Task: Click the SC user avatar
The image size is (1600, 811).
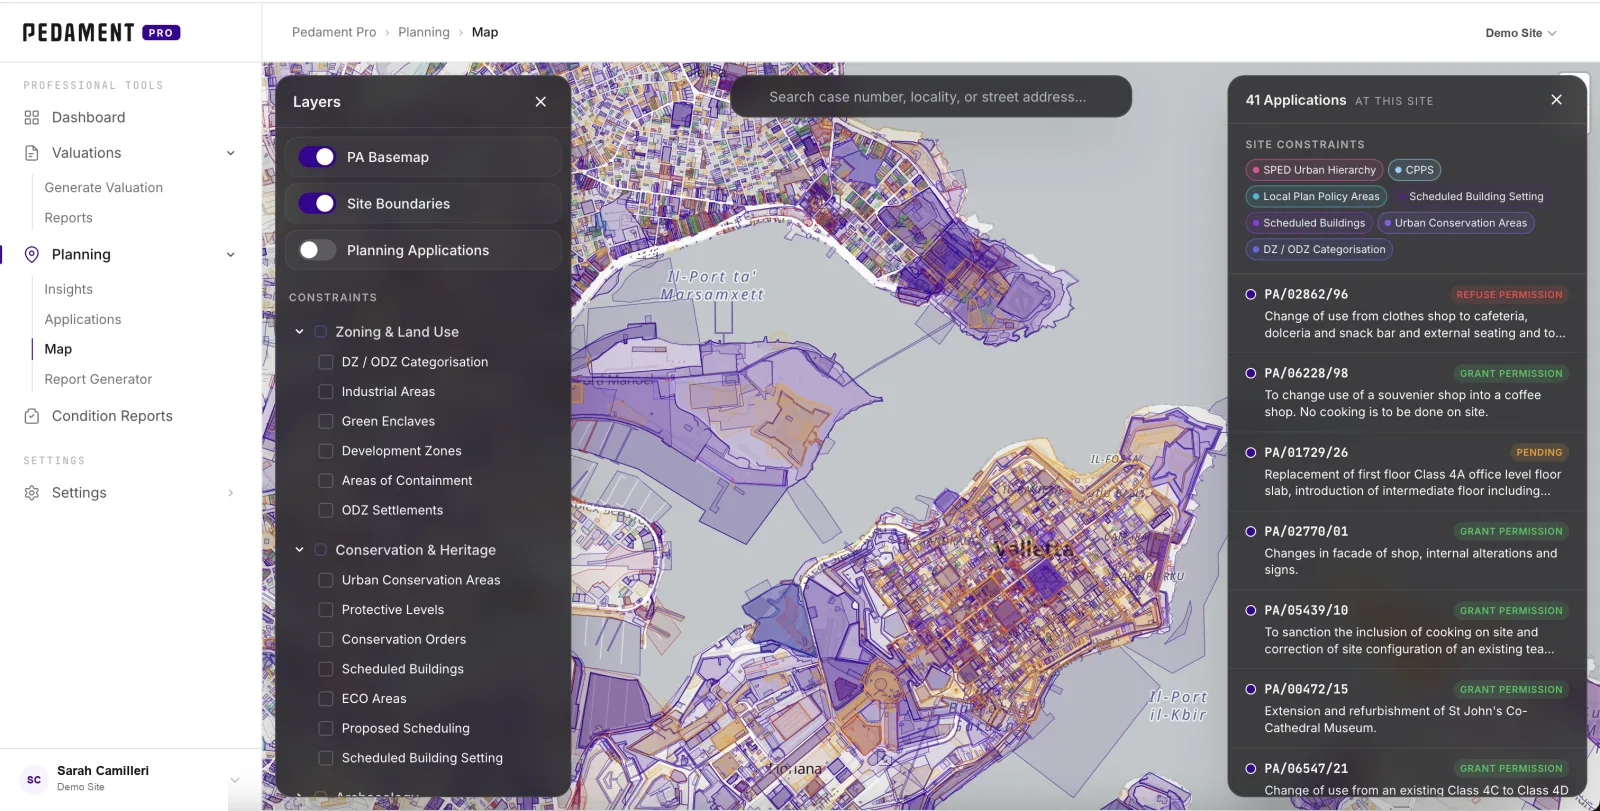Action: tap(34, 780)
